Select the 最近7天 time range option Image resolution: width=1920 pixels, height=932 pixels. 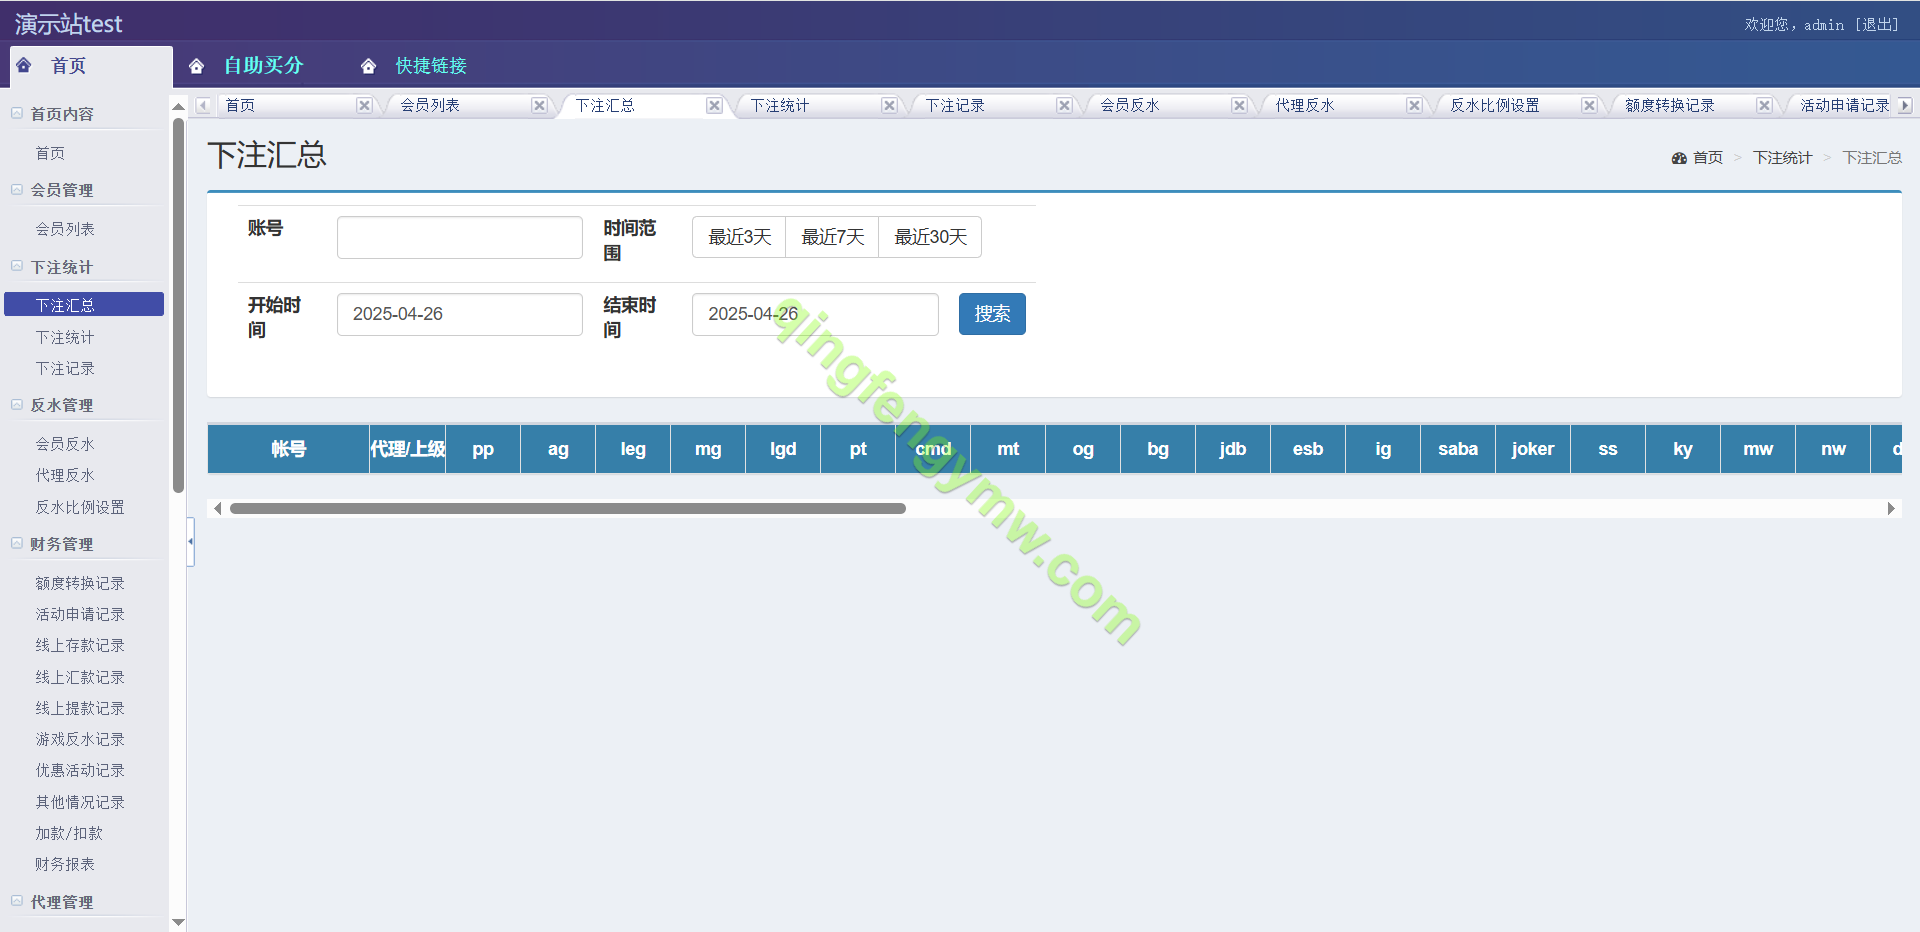[832, 237]
